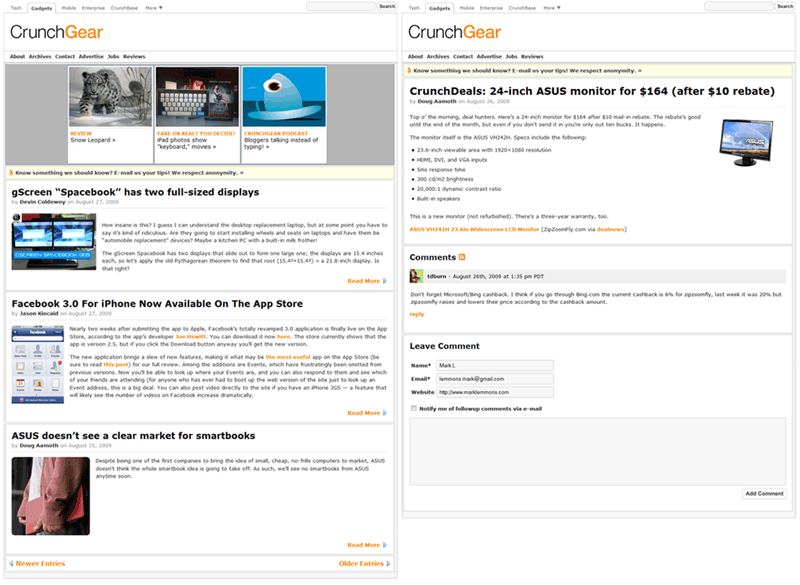This screenshot has width=800, height=585.
Task: Open the Mobile tab on right page
Action: [467, 8]
